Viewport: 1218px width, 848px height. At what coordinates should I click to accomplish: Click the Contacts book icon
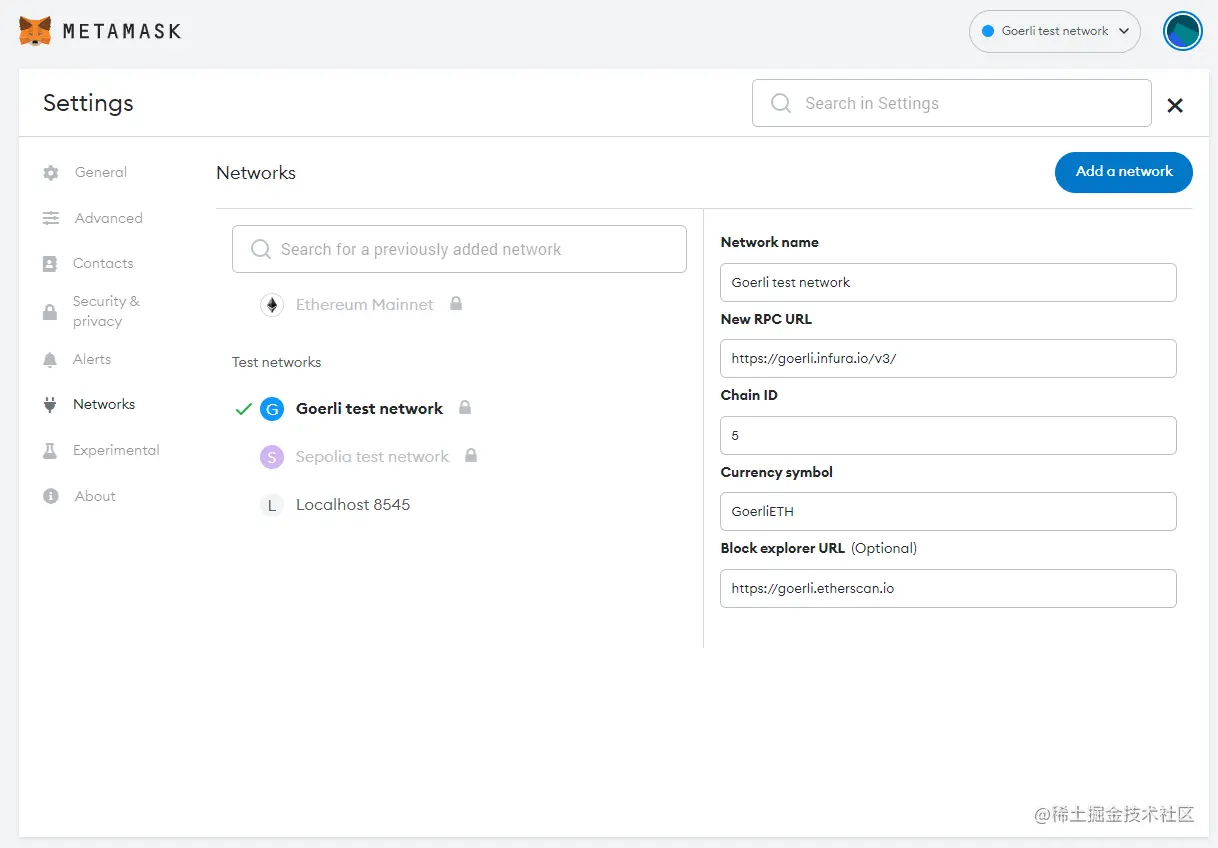coord(50,264)
